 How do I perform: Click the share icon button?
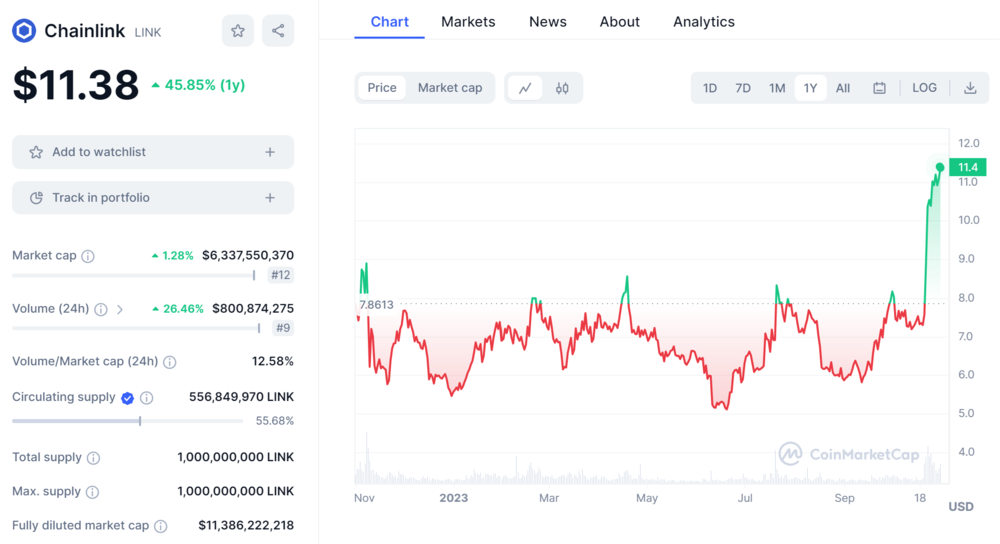tap(278, 31)
